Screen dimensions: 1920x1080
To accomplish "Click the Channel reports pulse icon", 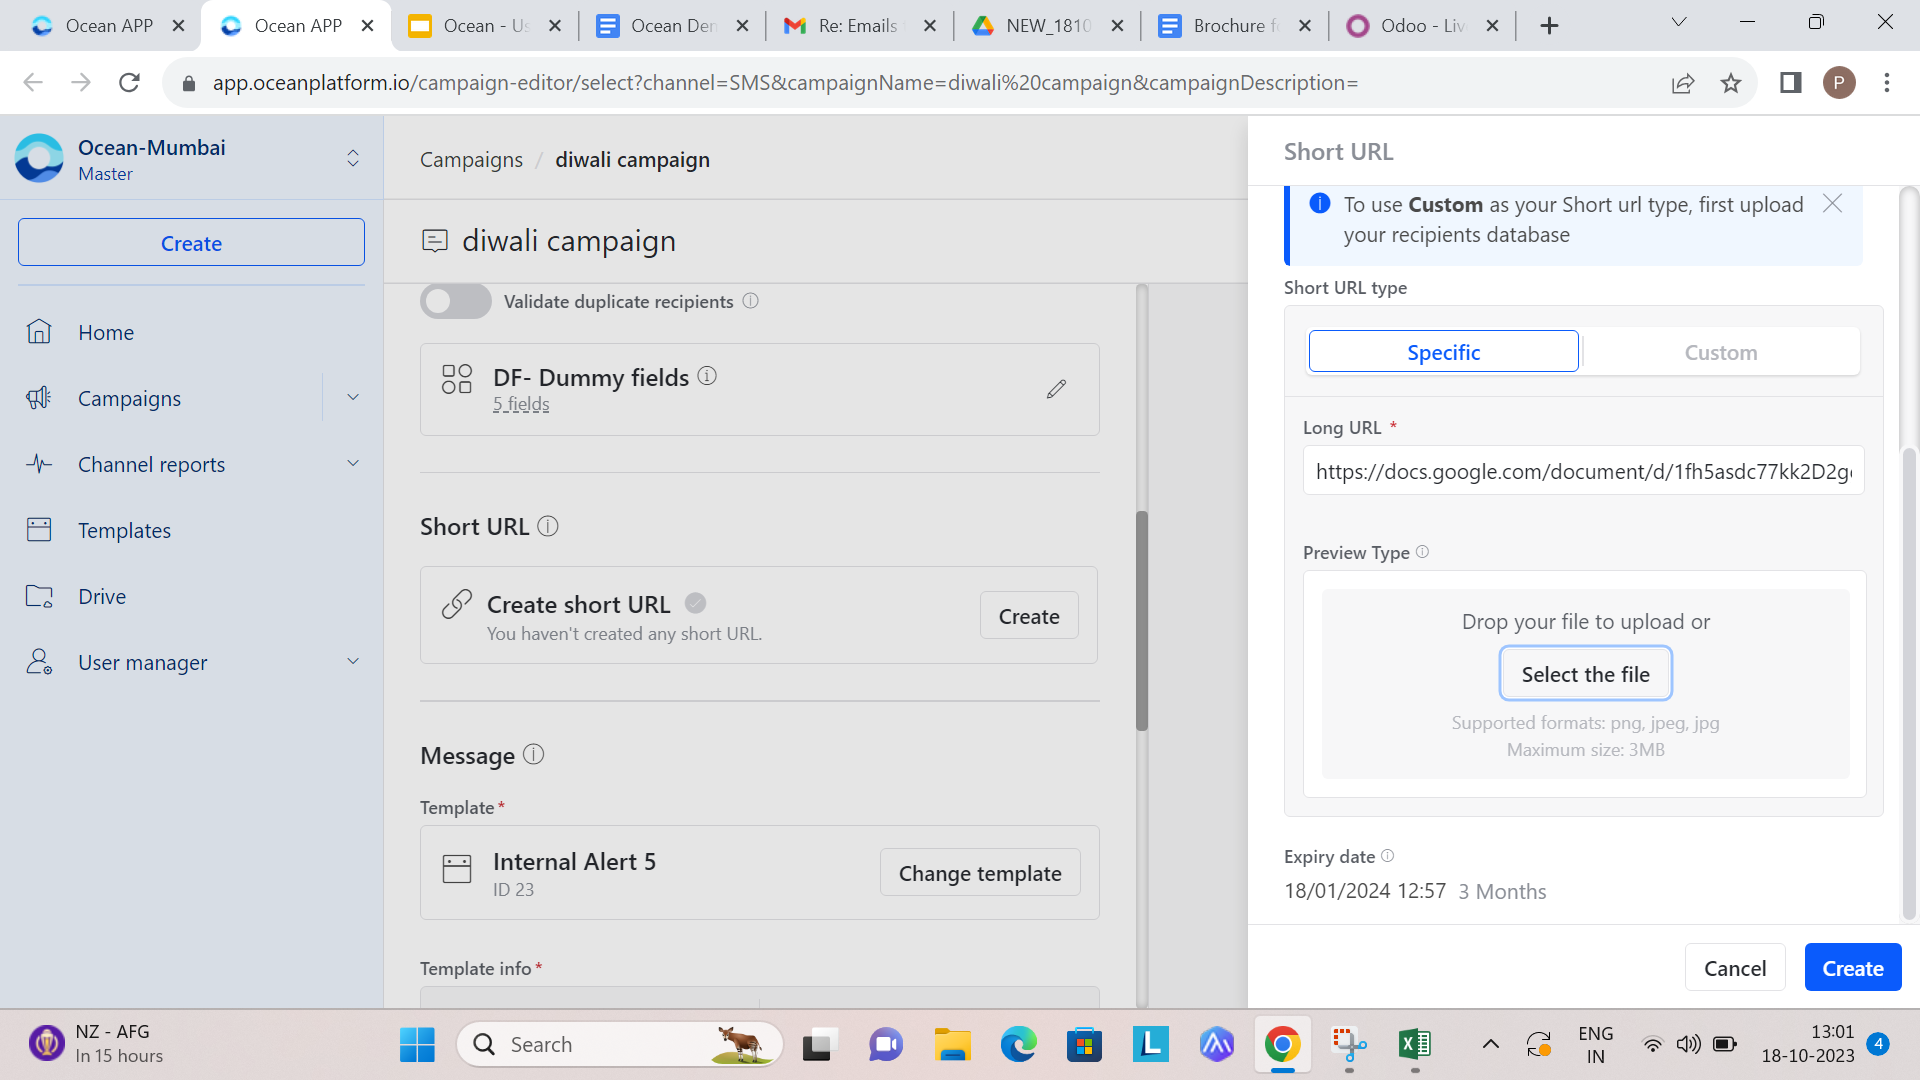I will point(39,464).
